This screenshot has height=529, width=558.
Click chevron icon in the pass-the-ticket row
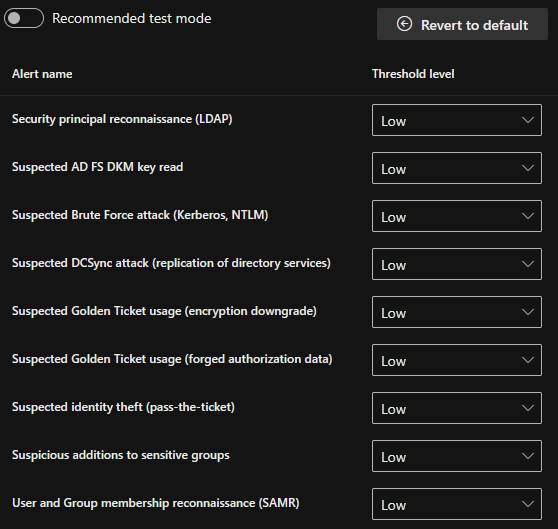[x=528, y=408]
